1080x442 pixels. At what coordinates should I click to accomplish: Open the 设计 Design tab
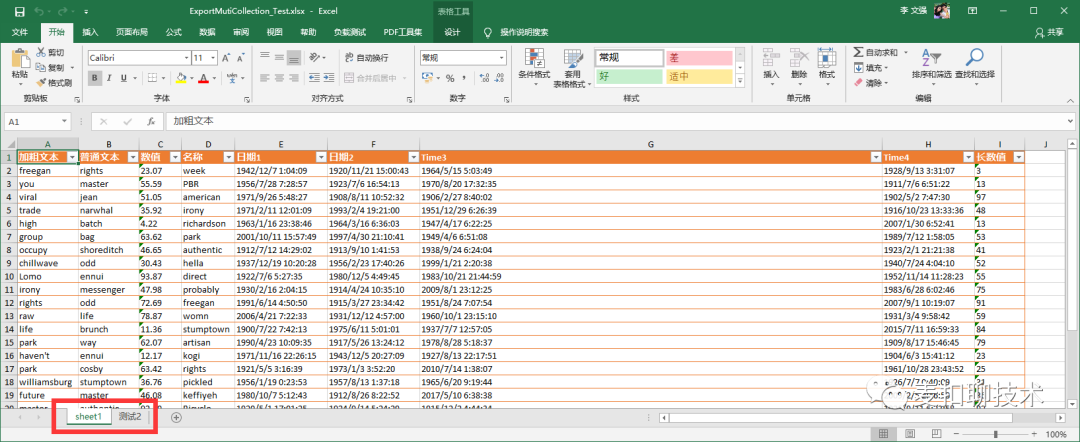(452, 32)
